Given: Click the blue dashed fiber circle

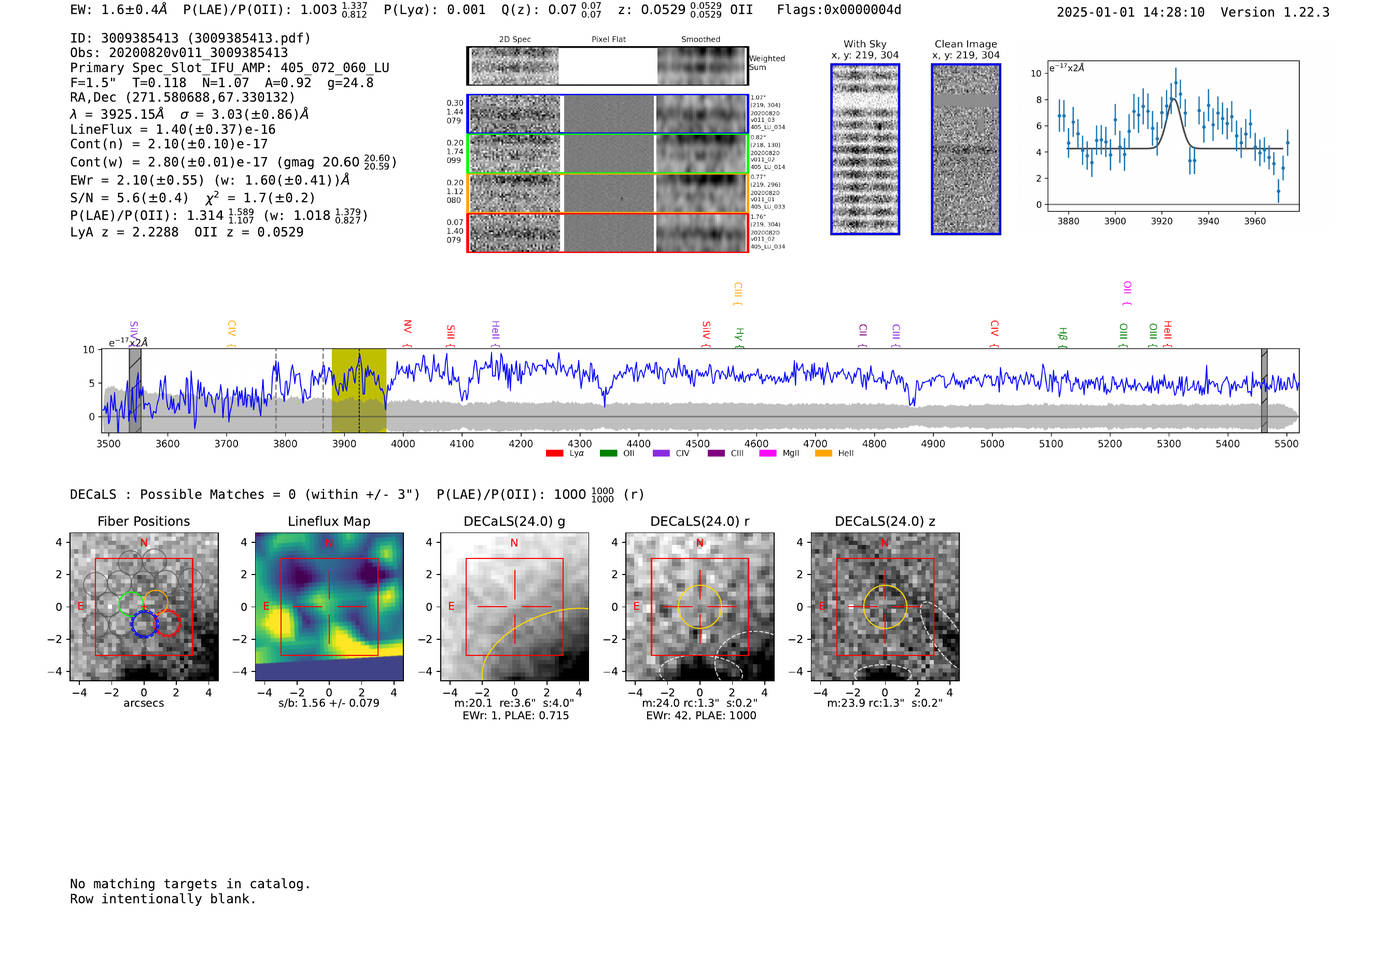Looking at the screenshot, I should point(144,624).
